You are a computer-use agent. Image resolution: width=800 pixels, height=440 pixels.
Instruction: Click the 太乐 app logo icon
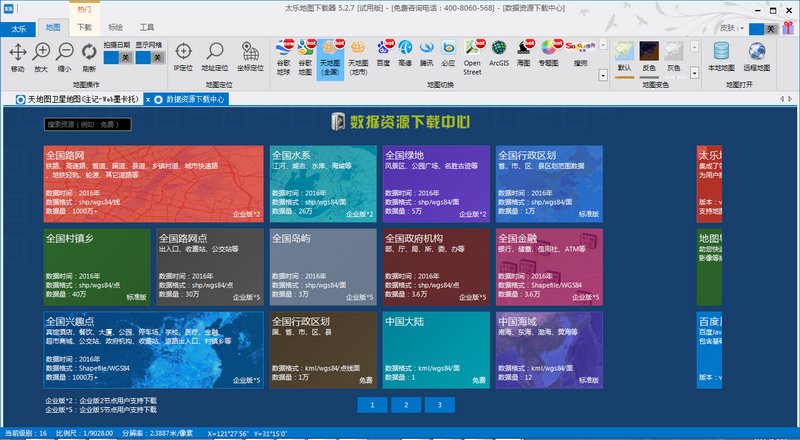[9, 9]
